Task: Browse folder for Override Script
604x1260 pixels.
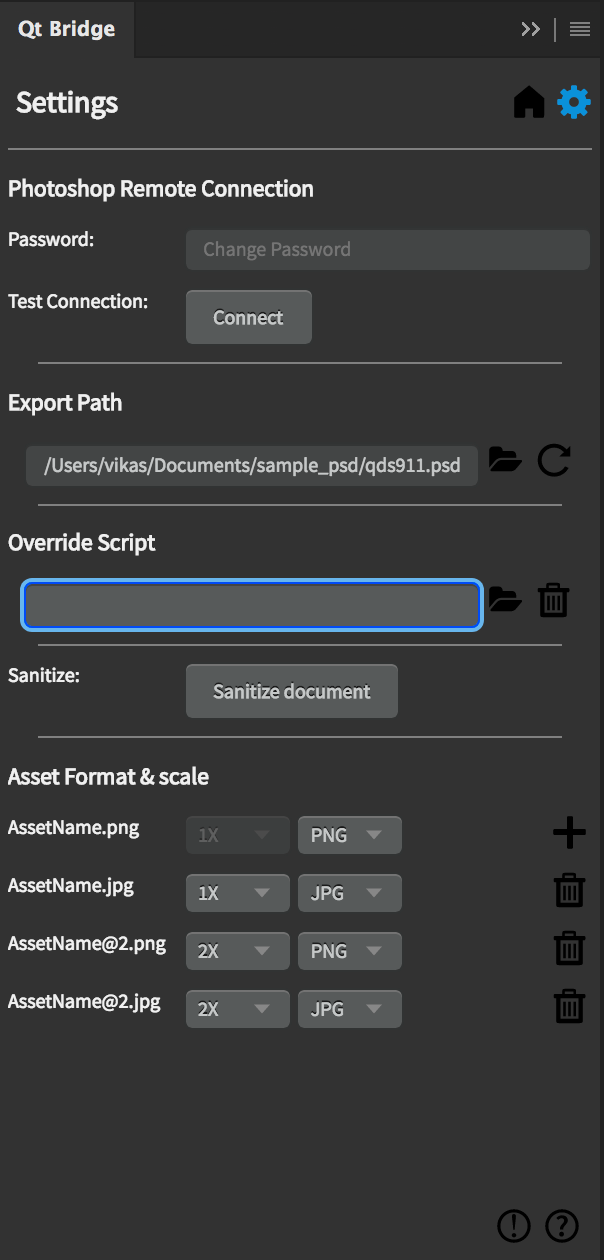Action: pyautogui.click(x=505, y=600)
